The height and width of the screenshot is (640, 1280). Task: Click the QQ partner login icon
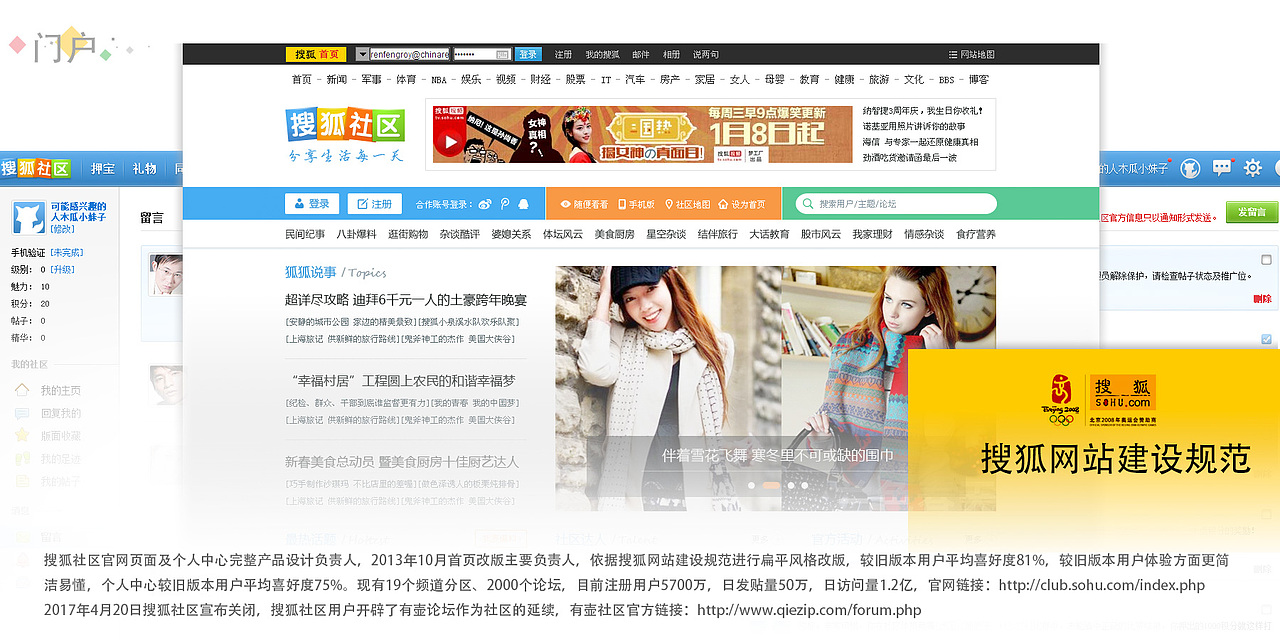[x=523, y=204]
